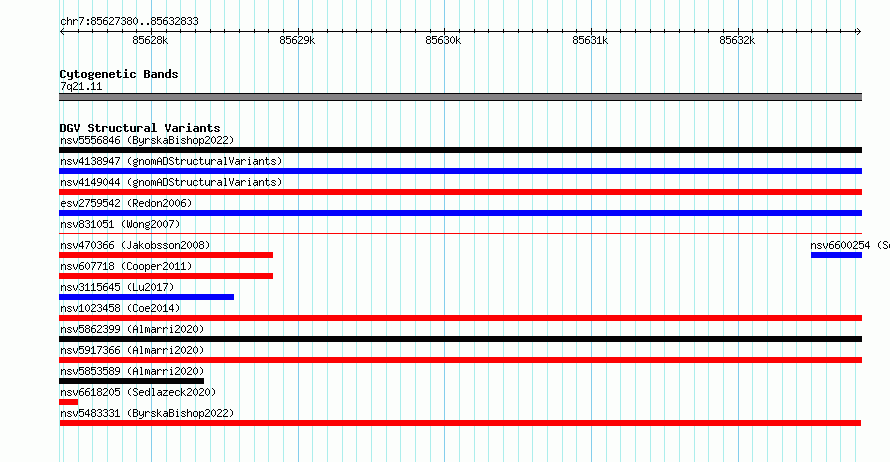Open the nsv5853589 (Almarri2020) label

coord(132,371)
